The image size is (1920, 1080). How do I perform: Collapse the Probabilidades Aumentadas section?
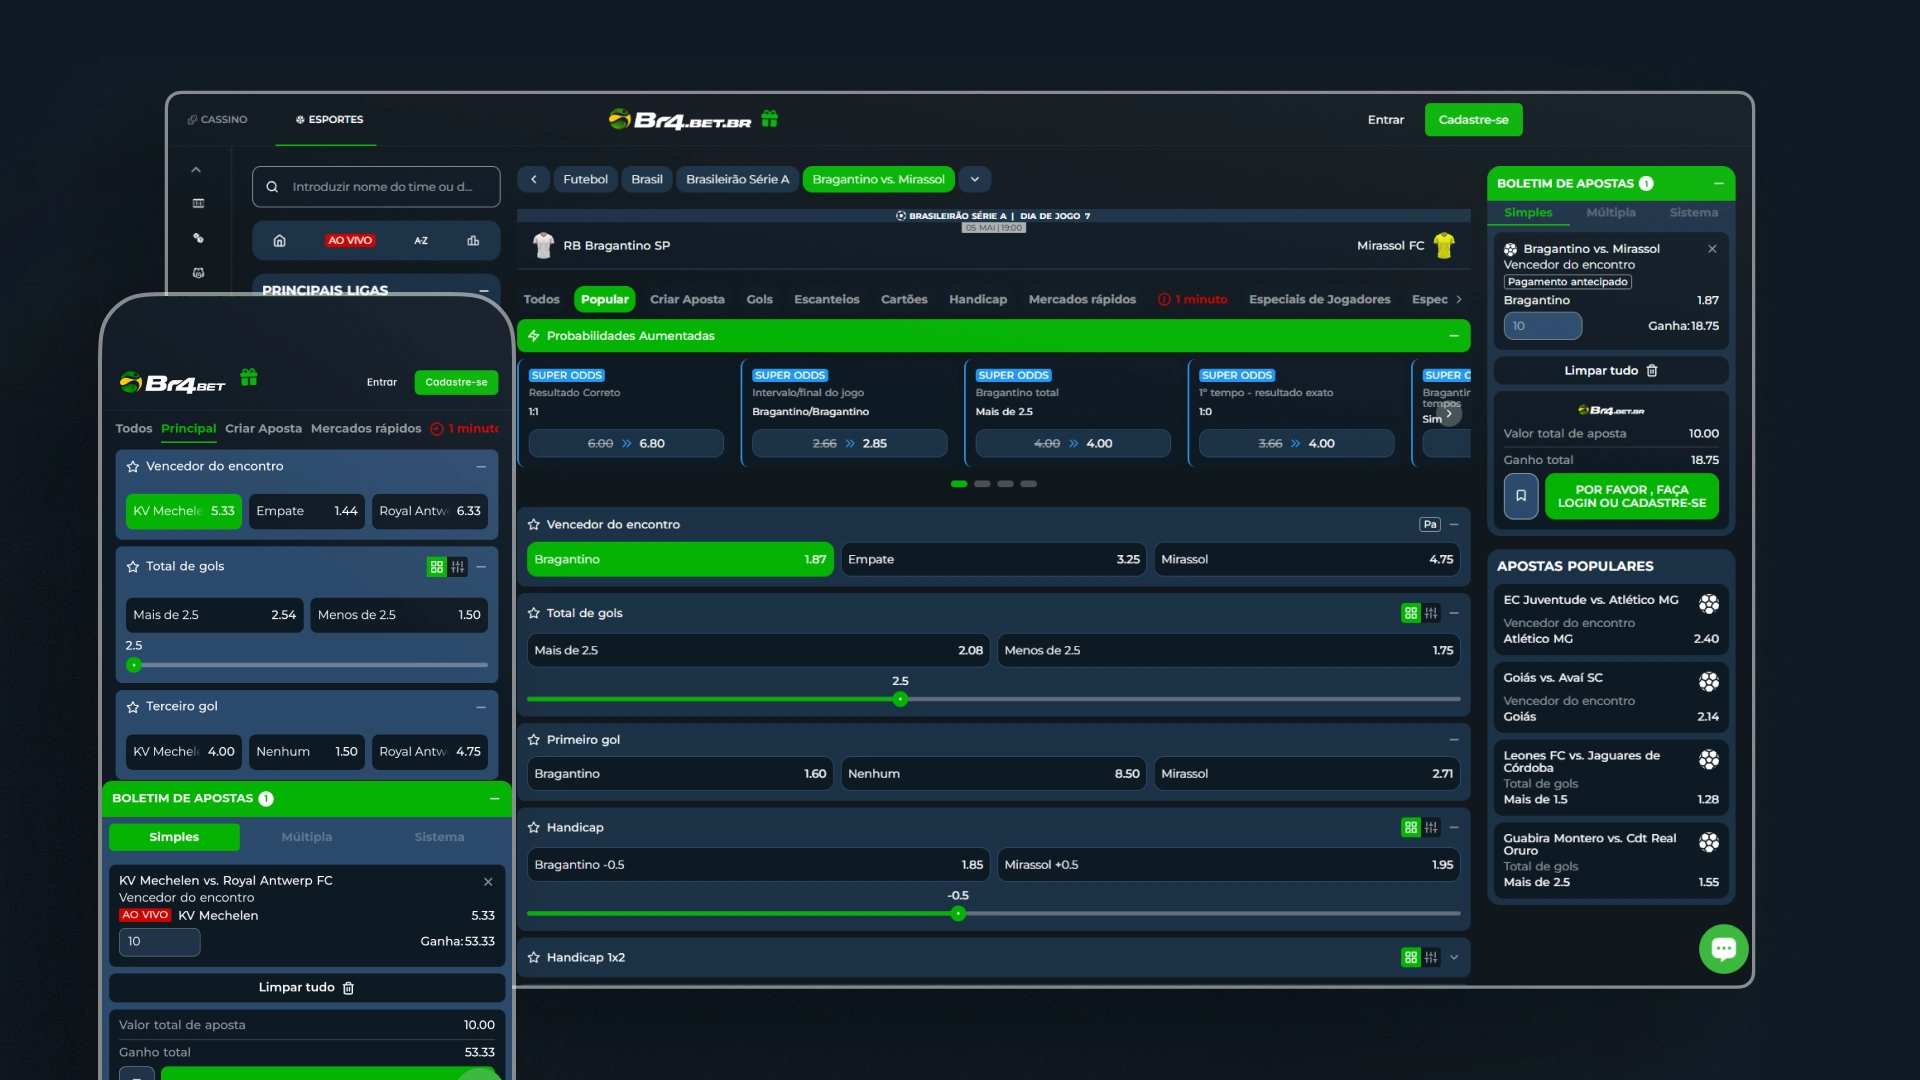tap(1454, 336)
